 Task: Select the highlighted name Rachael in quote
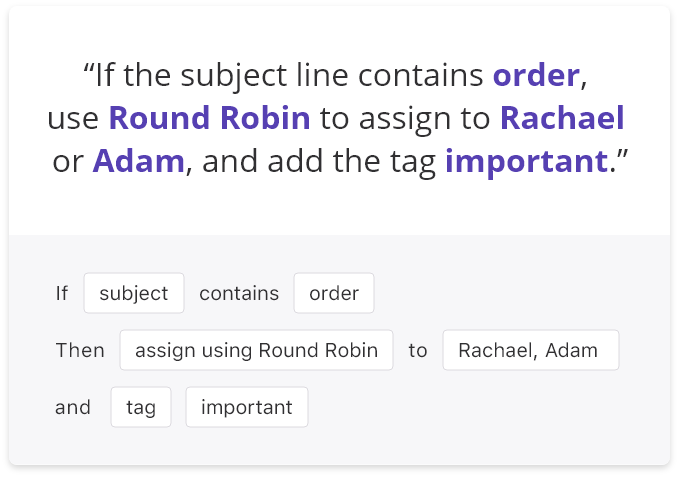(562, 118)
